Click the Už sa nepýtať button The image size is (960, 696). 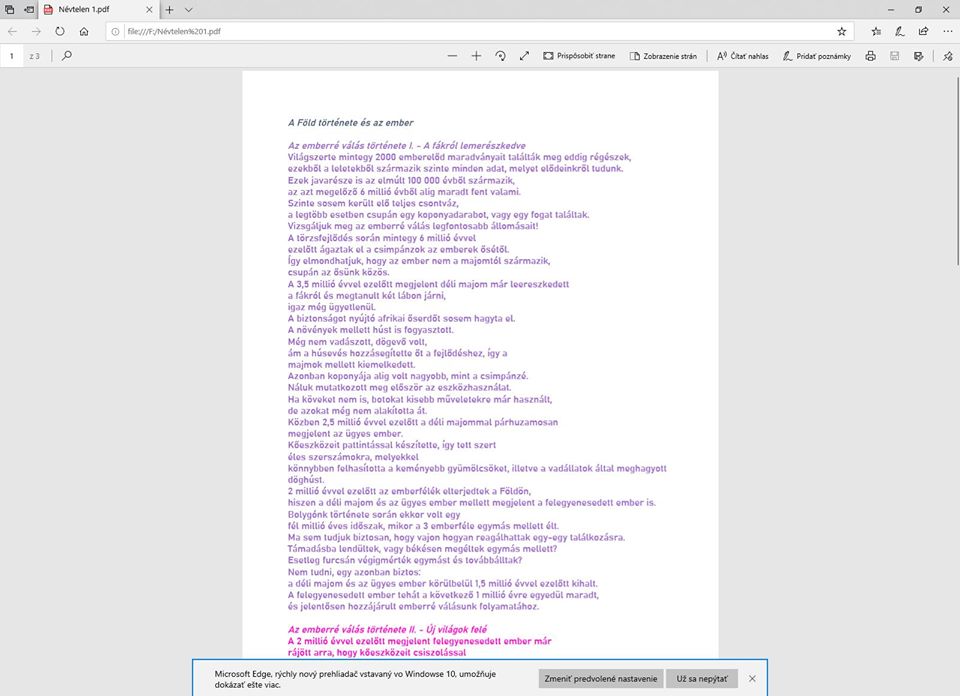(701, 679)
